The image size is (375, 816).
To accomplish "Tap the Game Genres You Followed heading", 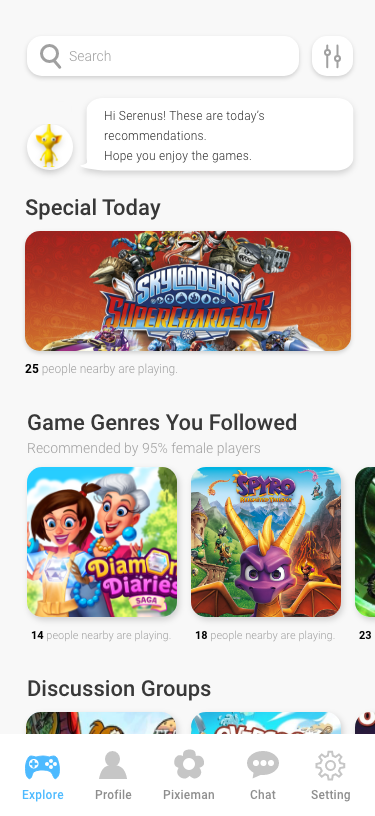I will [x=162, y=422].
